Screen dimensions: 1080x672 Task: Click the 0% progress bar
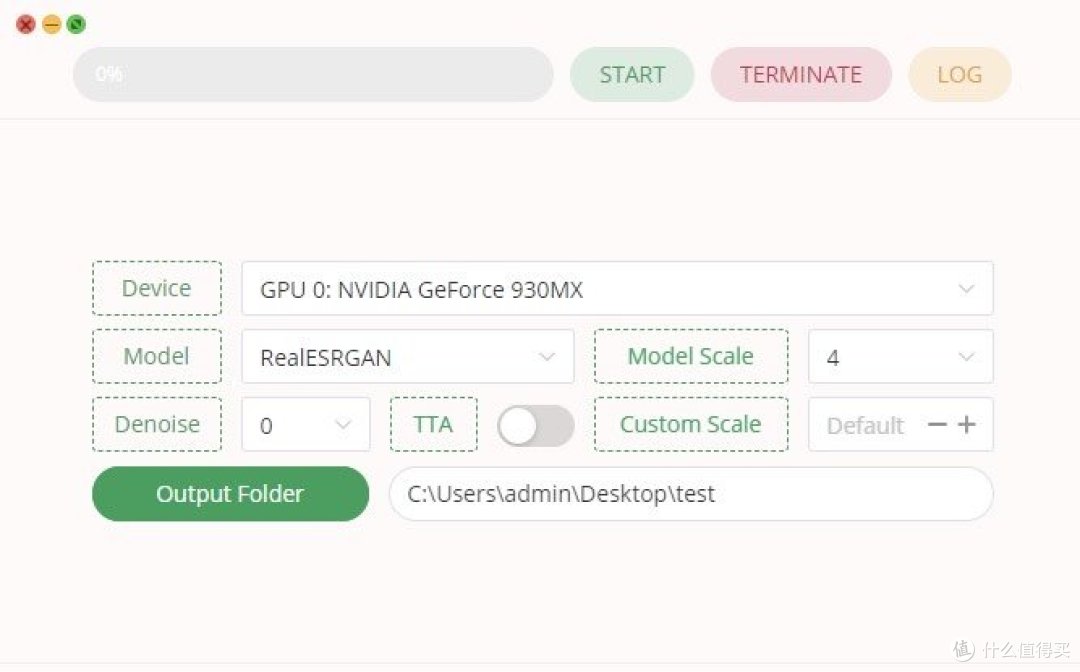point(313,74)
